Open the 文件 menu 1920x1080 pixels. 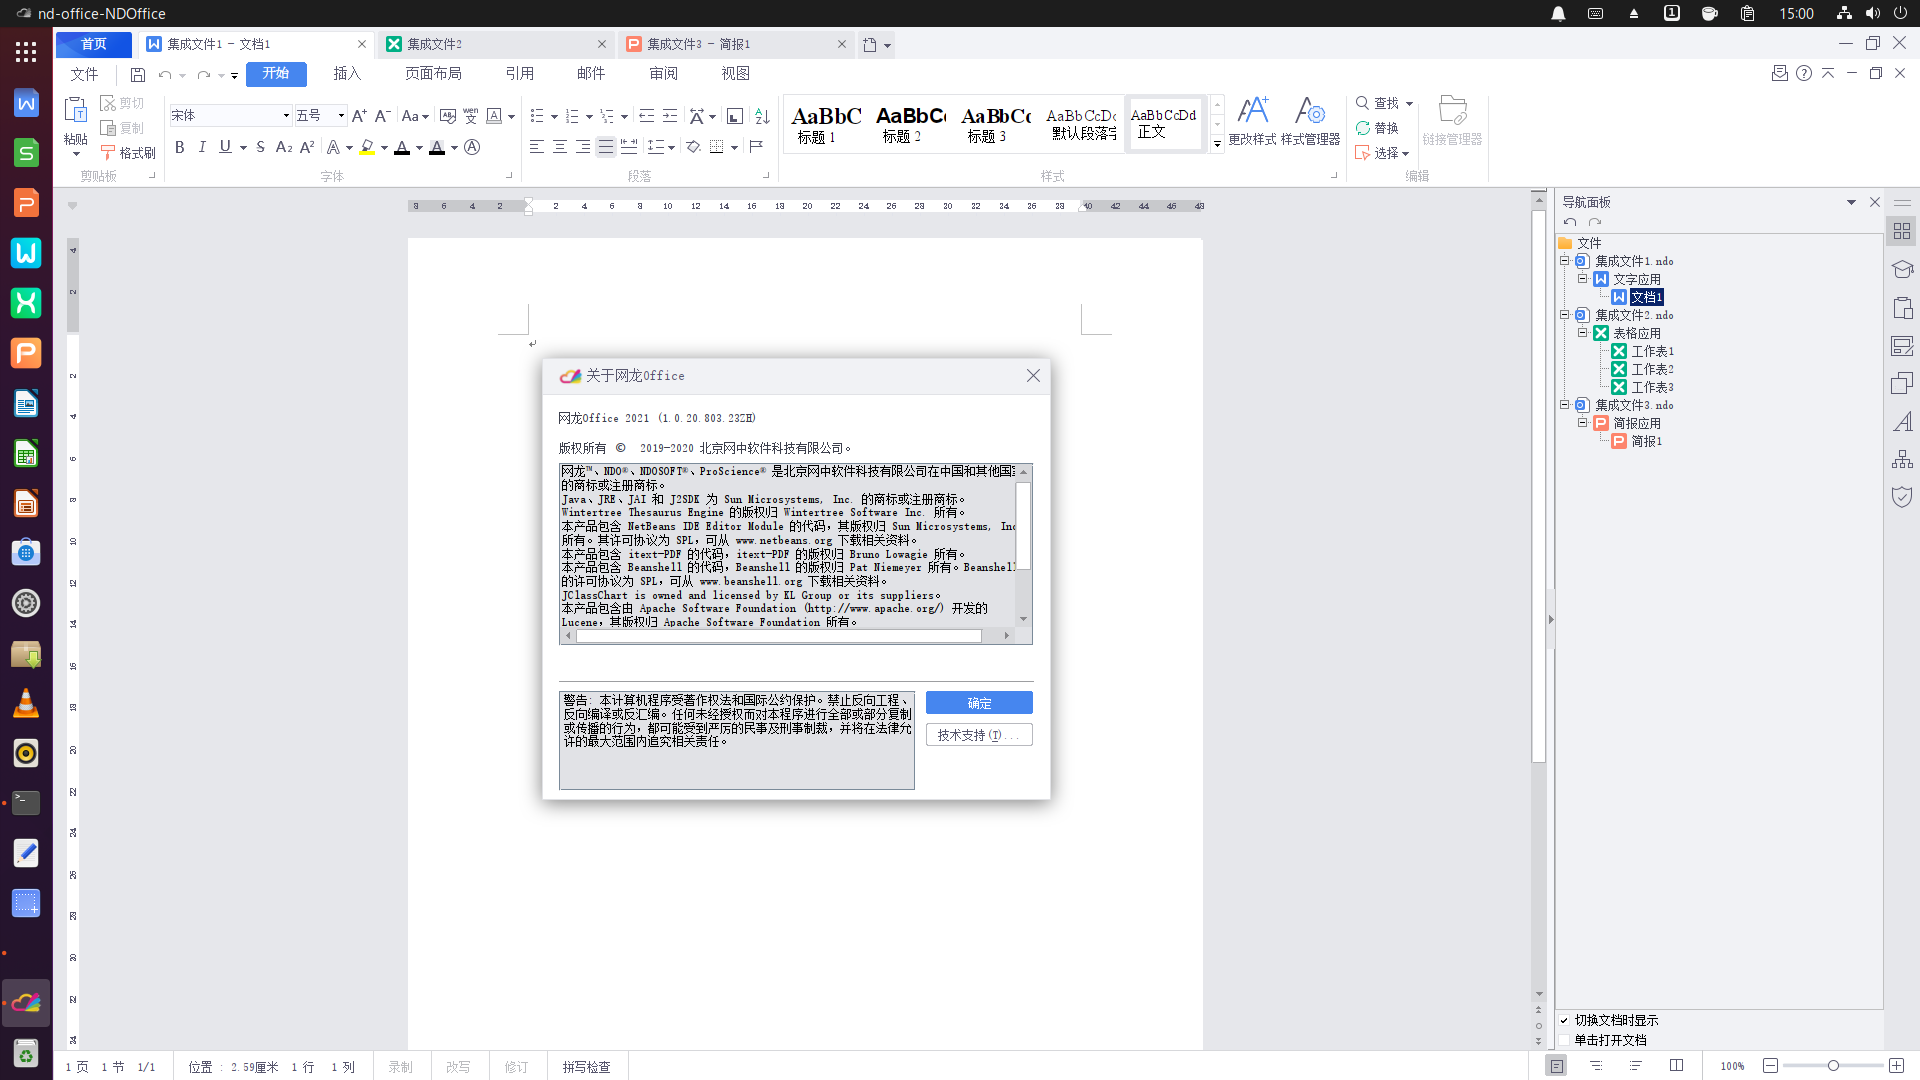[84, 74]
